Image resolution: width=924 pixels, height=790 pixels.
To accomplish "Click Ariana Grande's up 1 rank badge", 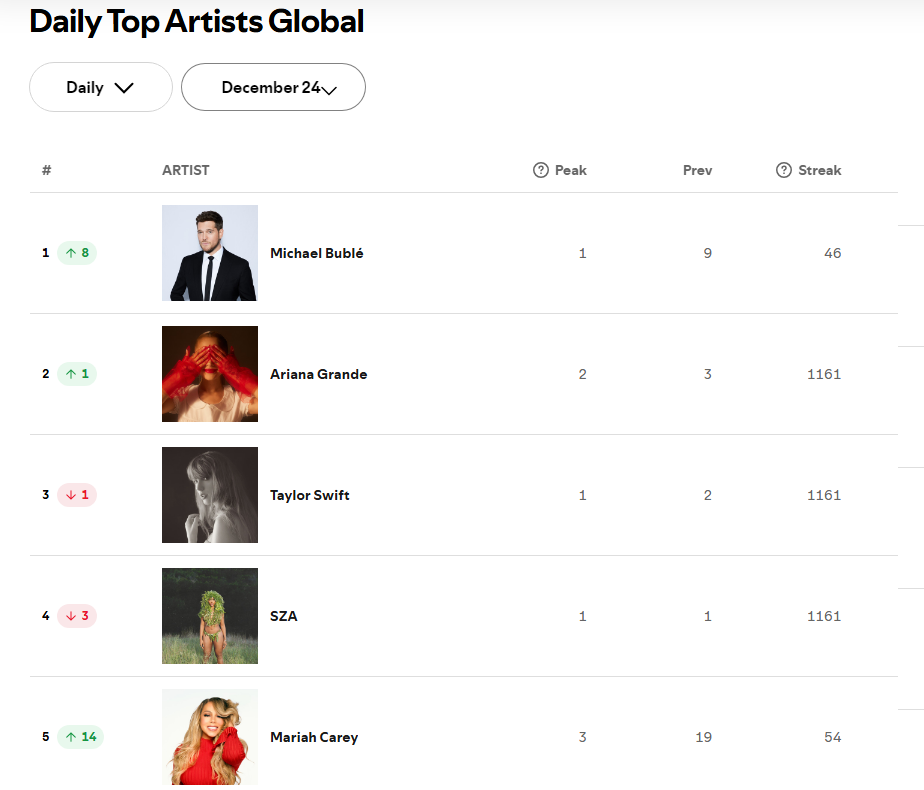I will (77, 374).
